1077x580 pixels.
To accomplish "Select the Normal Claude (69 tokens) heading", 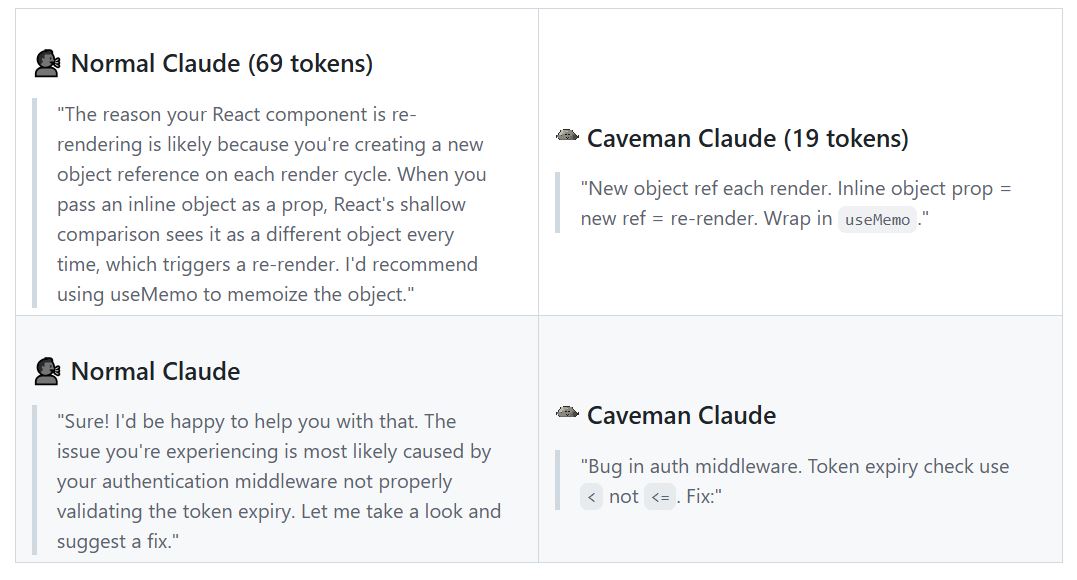I will (x=222, y=63).
